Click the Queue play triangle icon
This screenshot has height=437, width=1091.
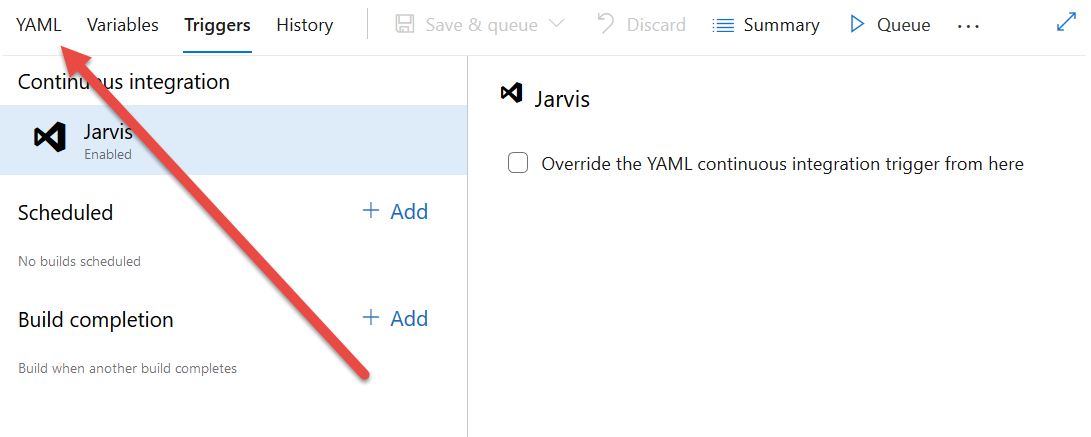pos(857,25)
